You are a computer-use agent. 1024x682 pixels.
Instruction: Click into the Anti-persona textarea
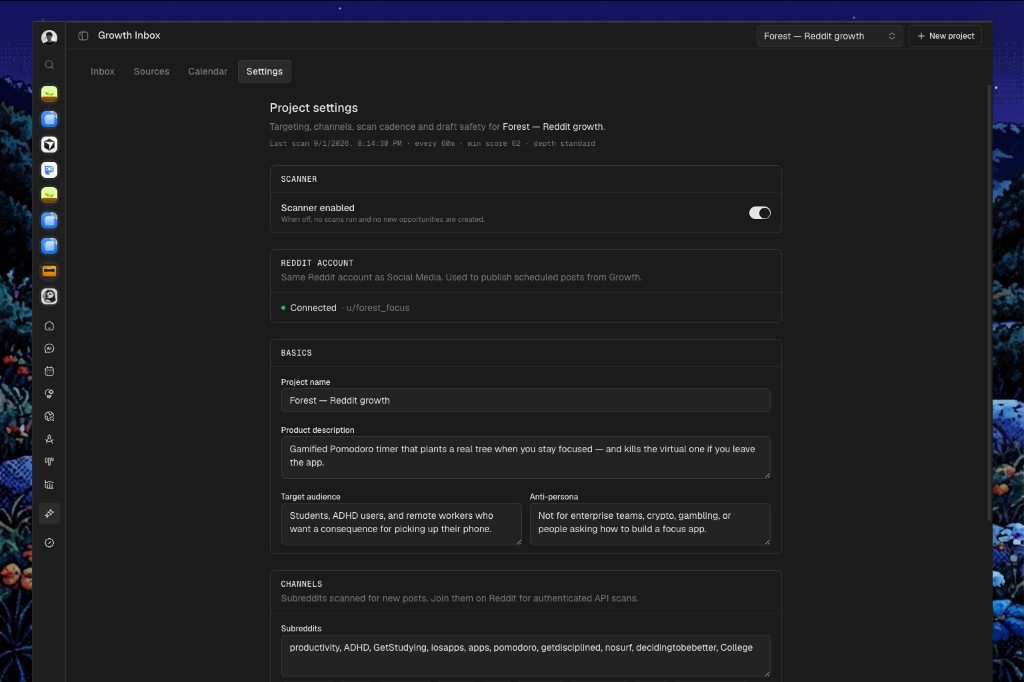click(x=650, y=524)
